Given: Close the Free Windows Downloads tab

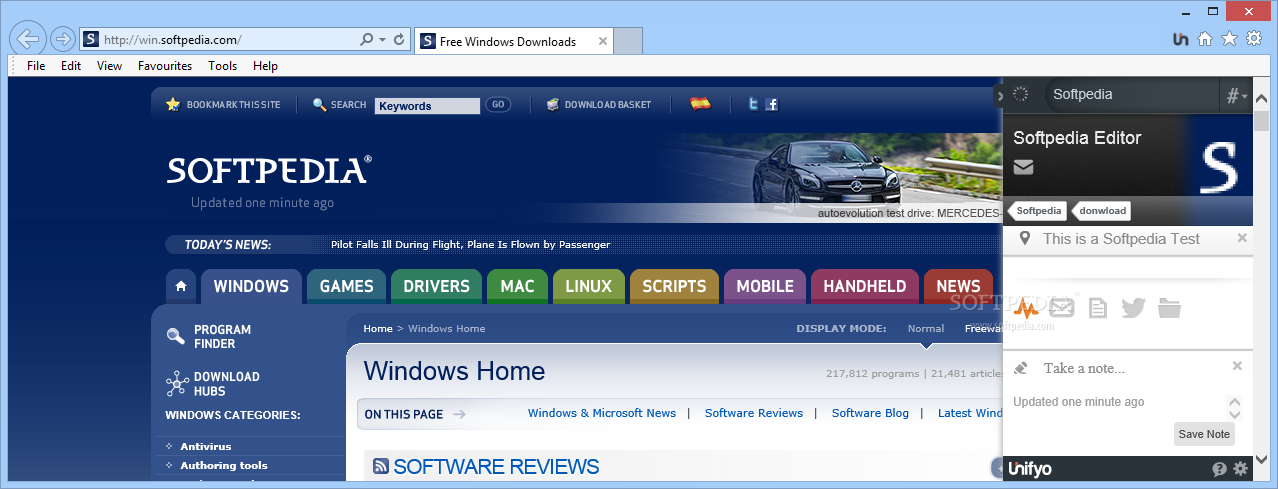Looking at the screenshot, I should pos(602,41).
